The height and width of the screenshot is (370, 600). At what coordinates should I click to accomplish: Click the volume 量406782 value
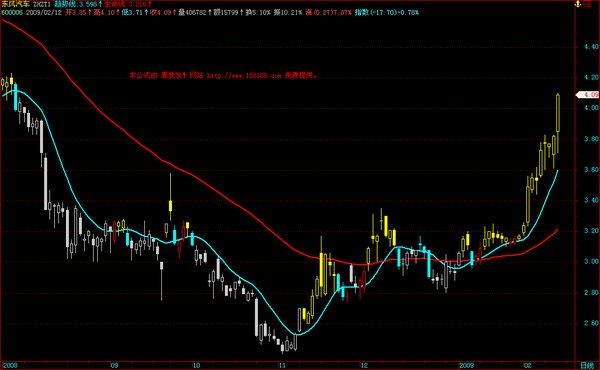(x=195, y=13)
